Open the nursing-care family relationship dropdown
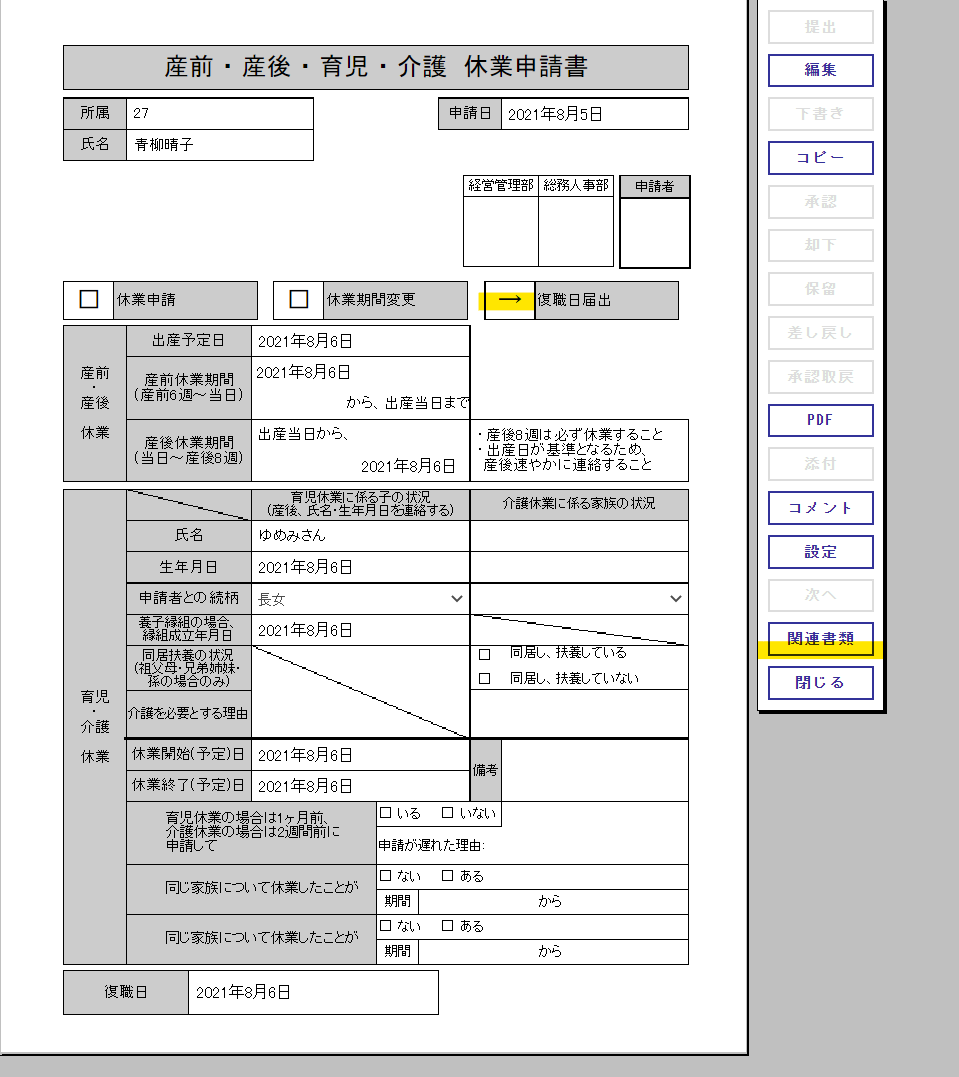The height and width of the screenshot is (1077, 959). pyautogui.click(x=579, y=599)
